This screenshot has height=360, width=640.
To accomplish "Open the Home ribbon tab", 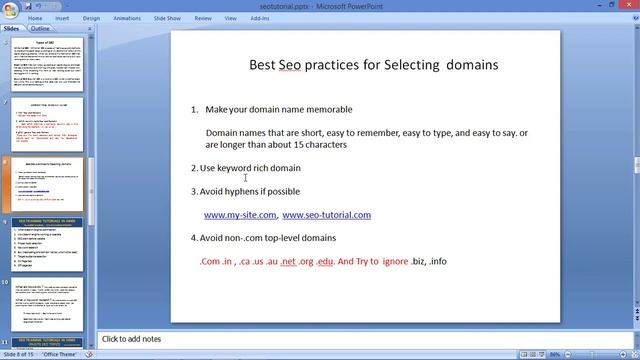I will pos(35,18).
